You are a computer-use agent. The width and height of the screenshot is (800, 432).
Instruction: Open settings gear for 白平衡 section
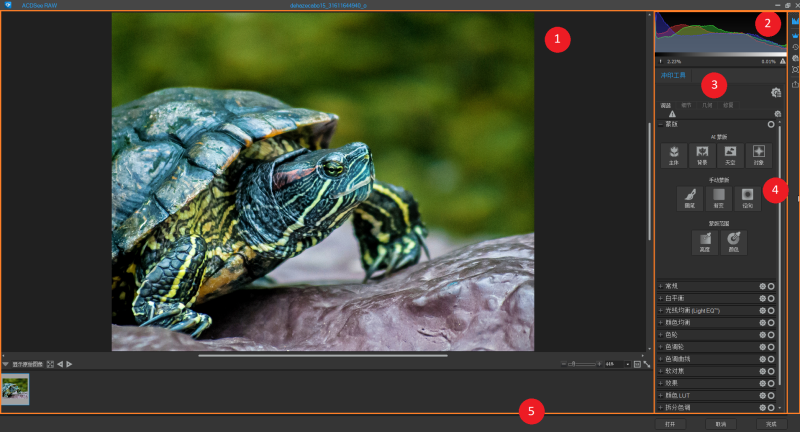762,298
